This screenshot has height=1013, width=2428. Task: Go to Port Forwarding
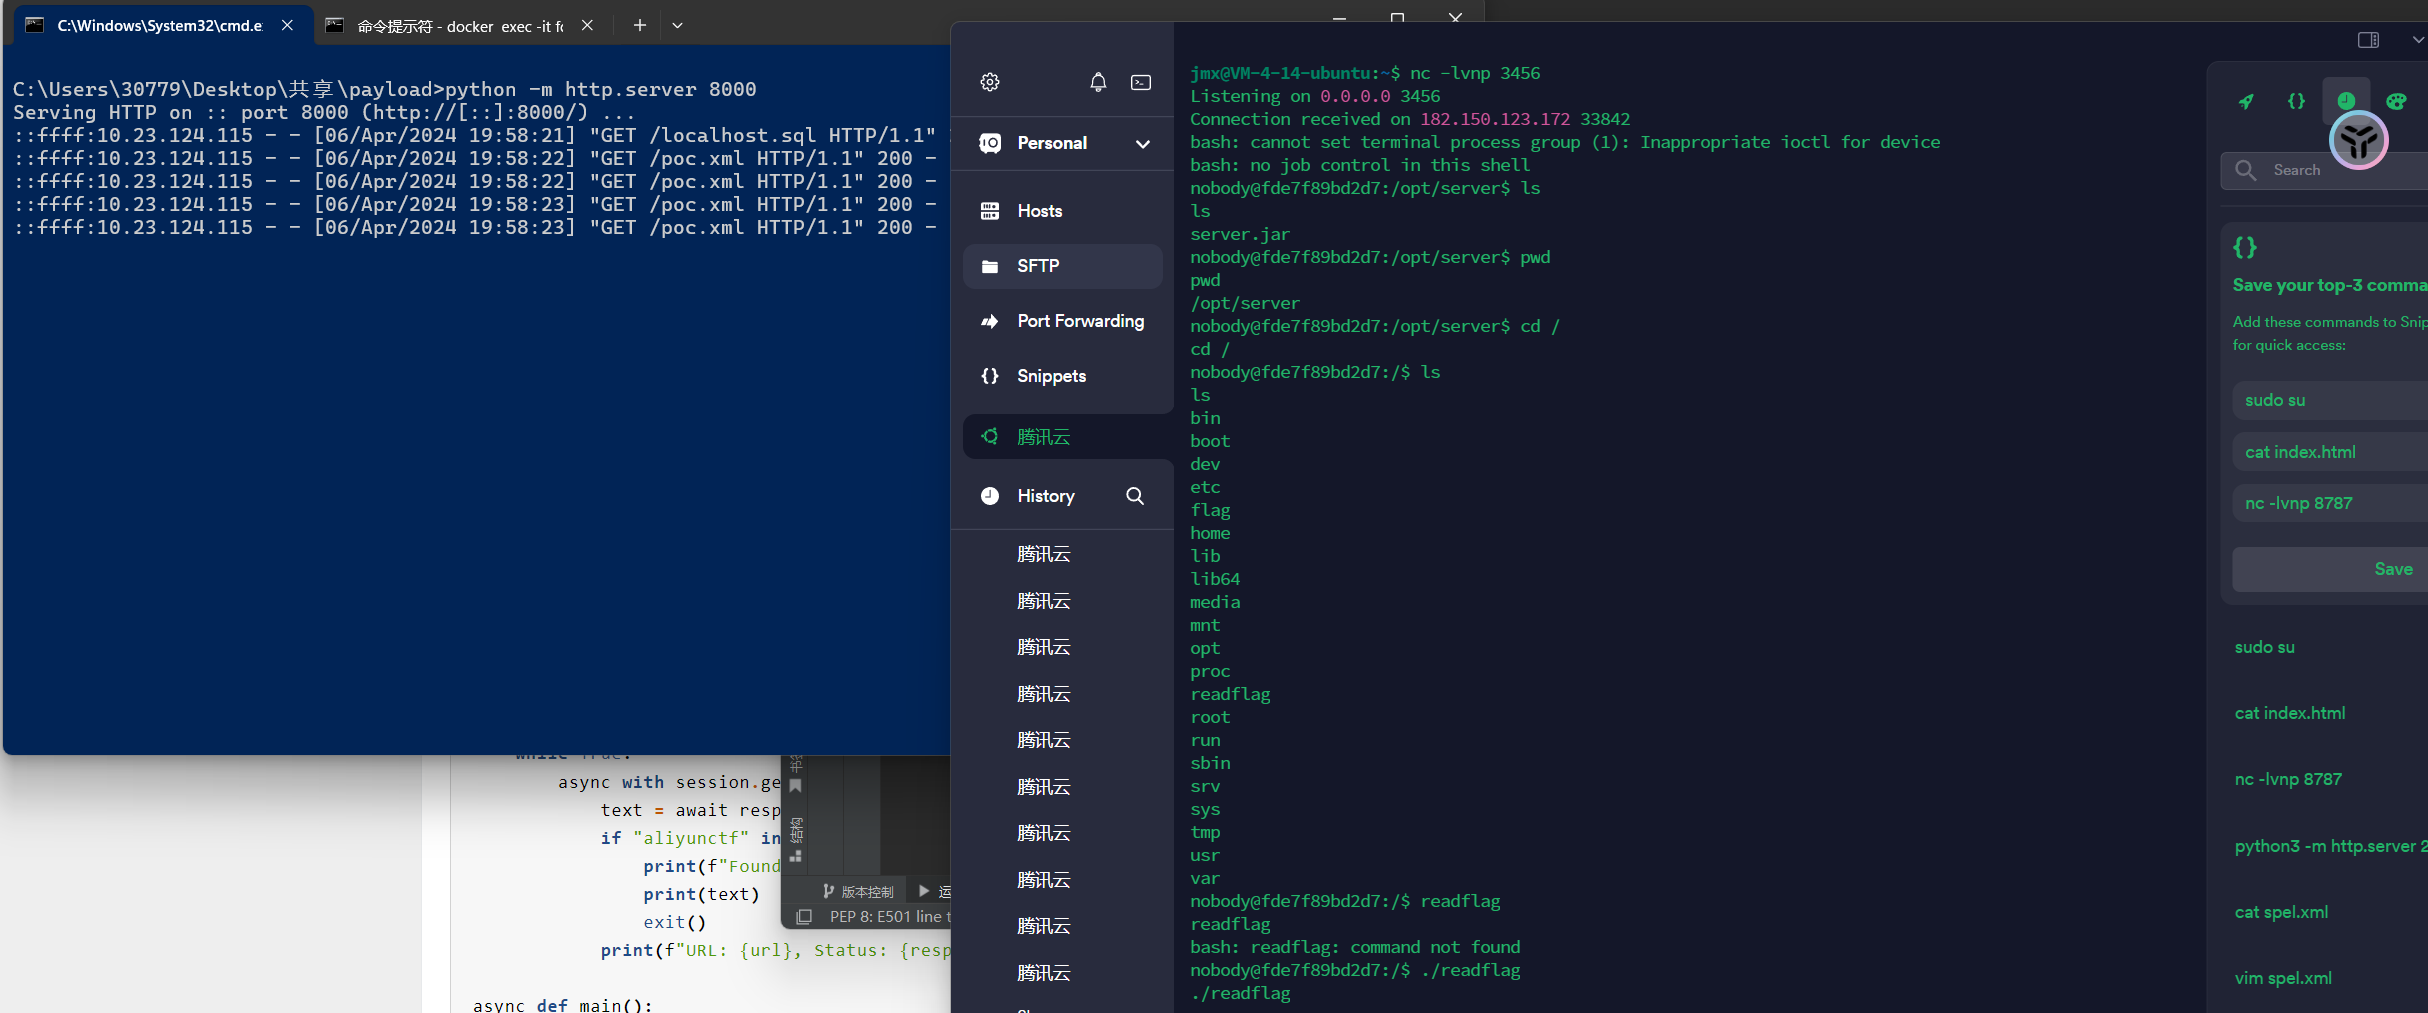tap(1063, 321)
